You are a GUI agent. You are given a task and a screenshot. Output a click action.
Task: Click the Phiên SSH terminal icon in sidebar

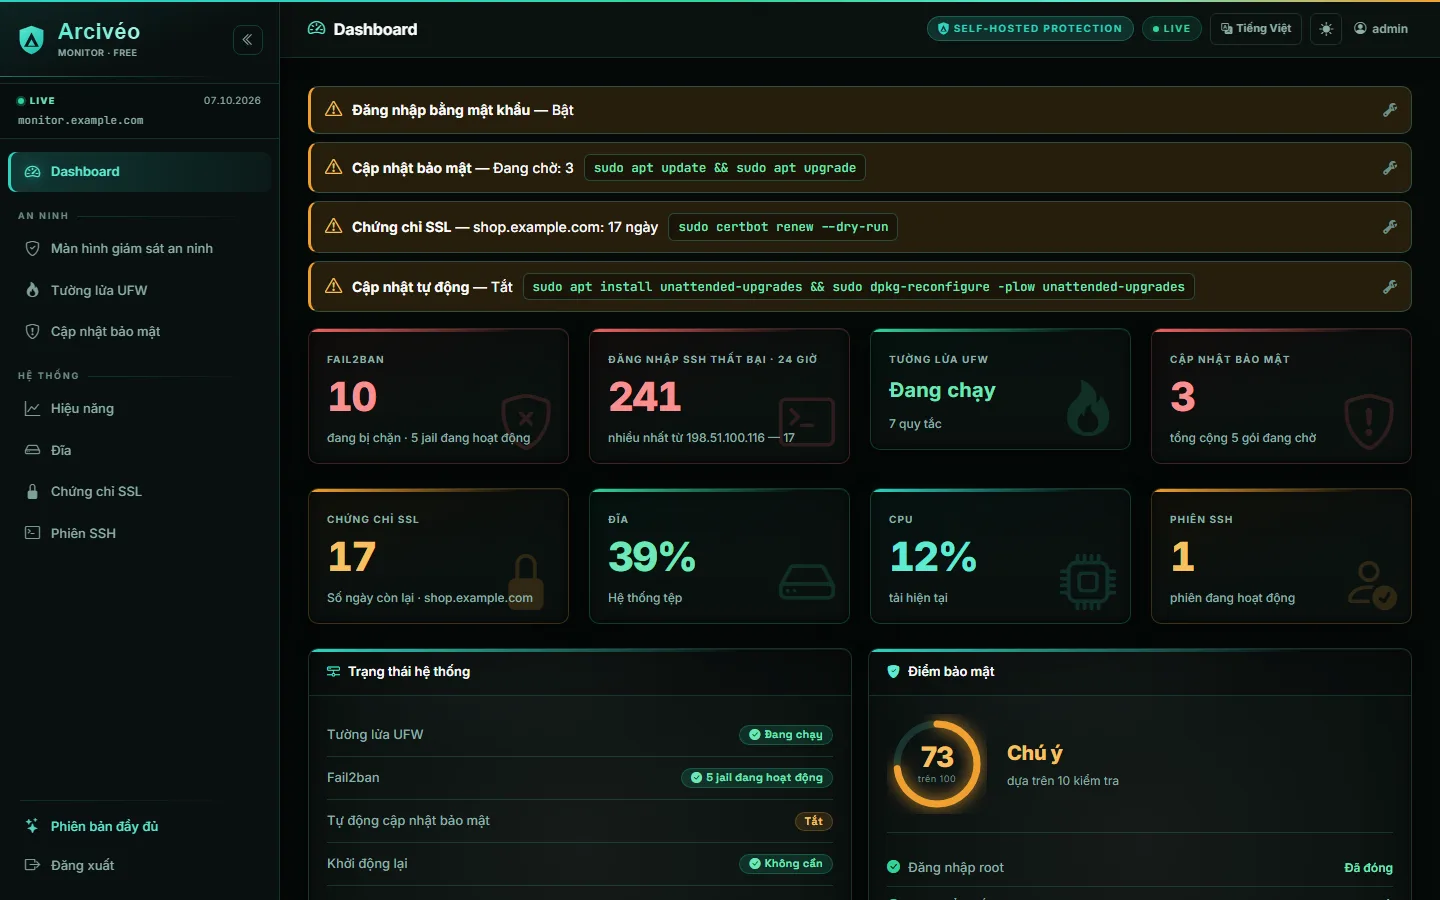pyautogui.click(x=32, y=533)
